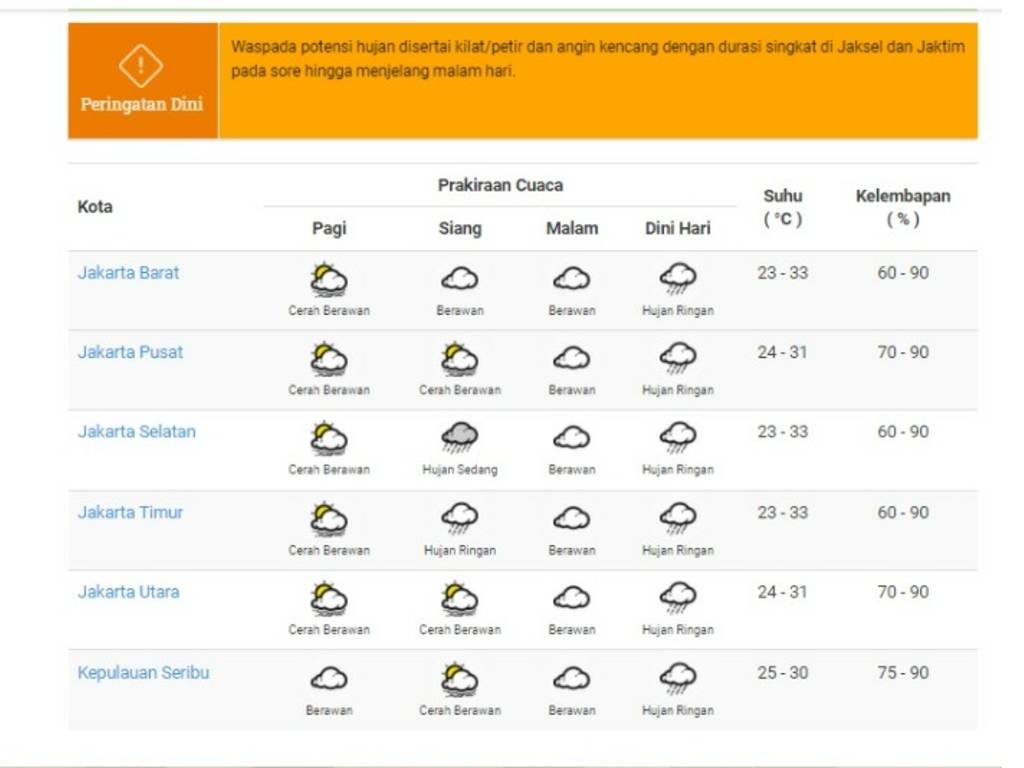Image resolution: width=1024 pixels, height=768 pixels.
Task: Open the Jakarta Pusat city link
Action: (x=130, y=353)
